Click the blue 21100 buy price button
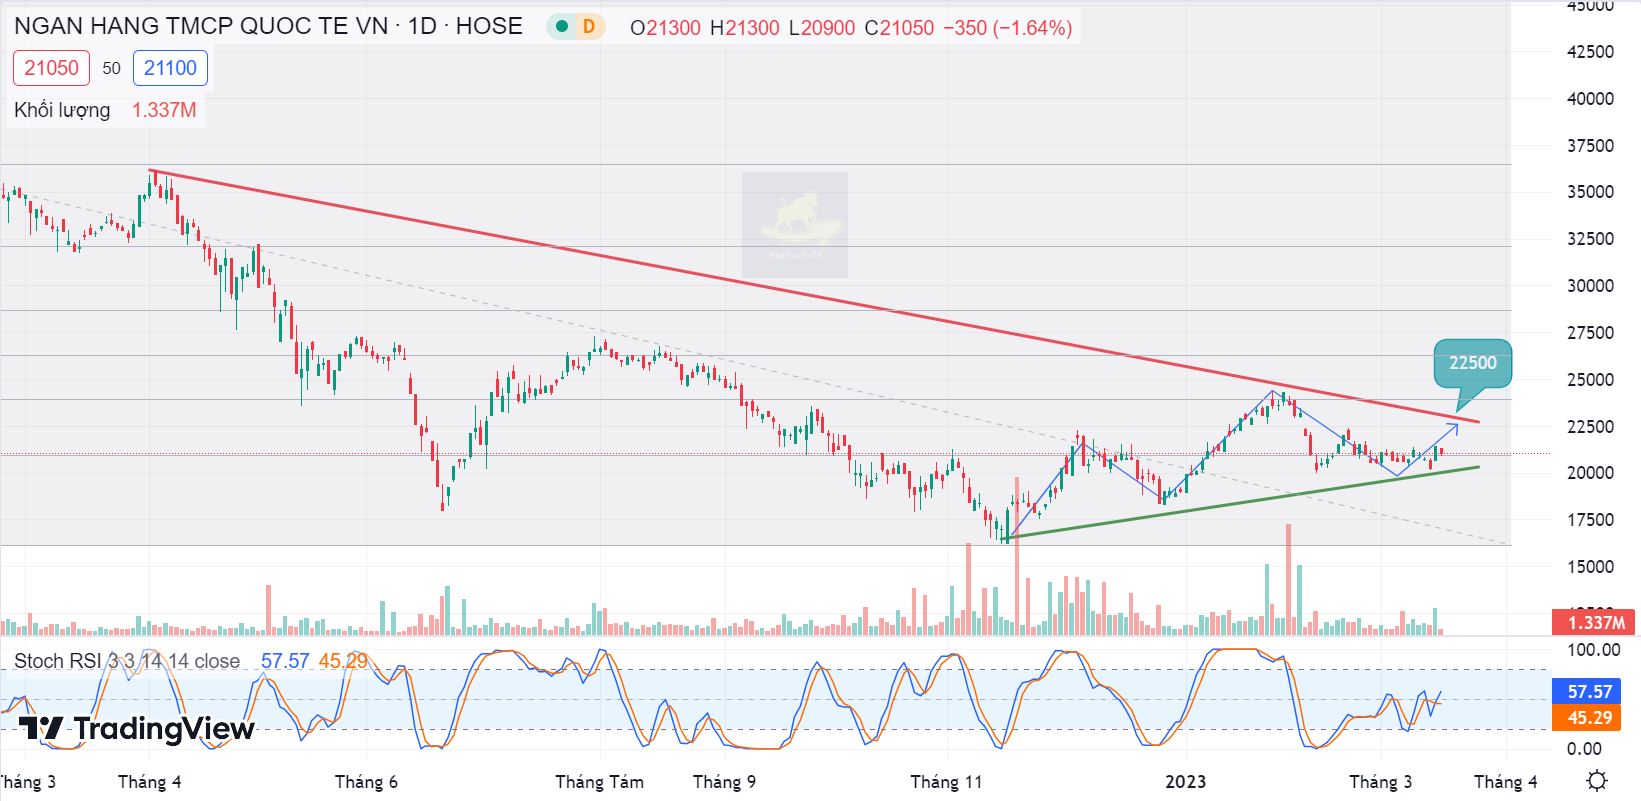The height and width of the screenshot is (801, 1641). pyautogui.click(x=170, y=68)
